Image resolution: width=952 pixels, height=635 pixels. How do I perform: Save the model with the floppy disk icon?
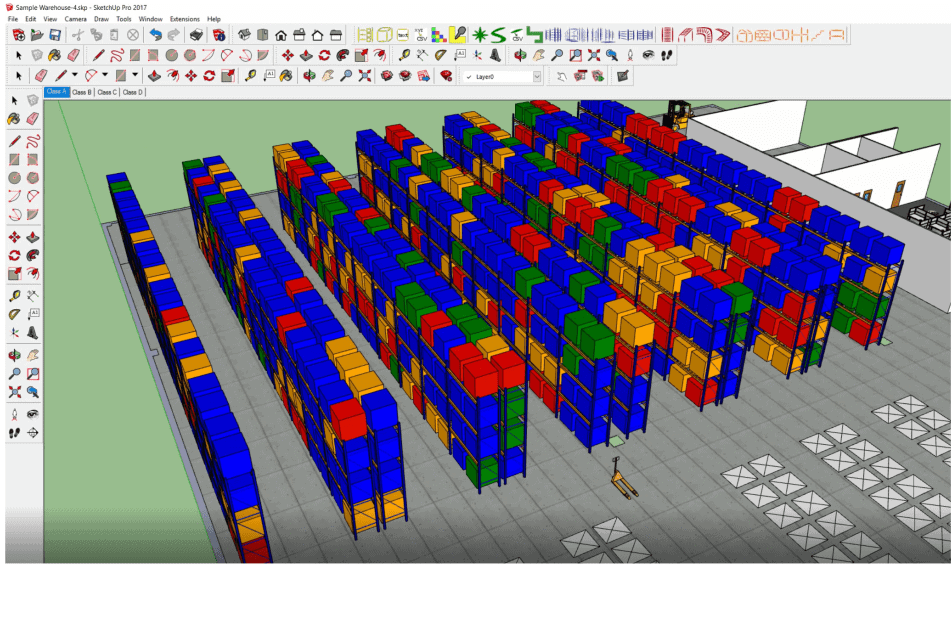(55, 35)
